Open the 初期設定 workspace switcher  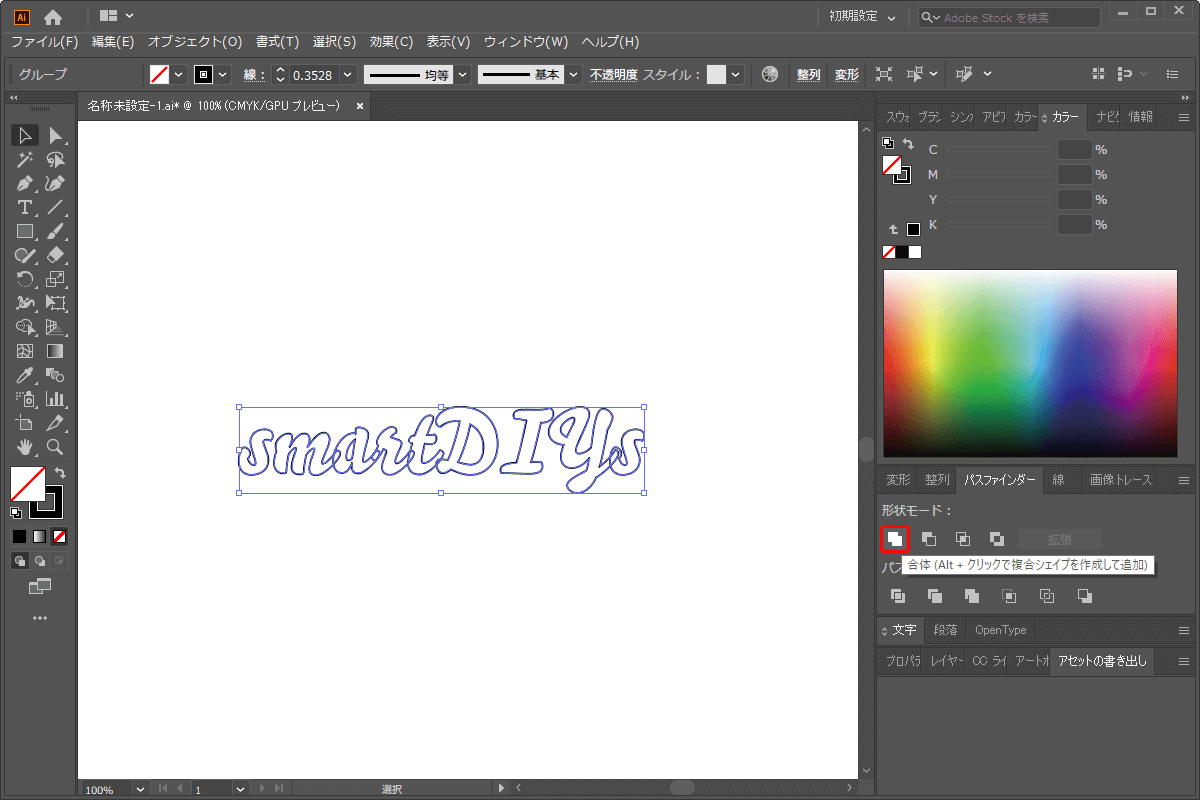click(x=864, y=17)
